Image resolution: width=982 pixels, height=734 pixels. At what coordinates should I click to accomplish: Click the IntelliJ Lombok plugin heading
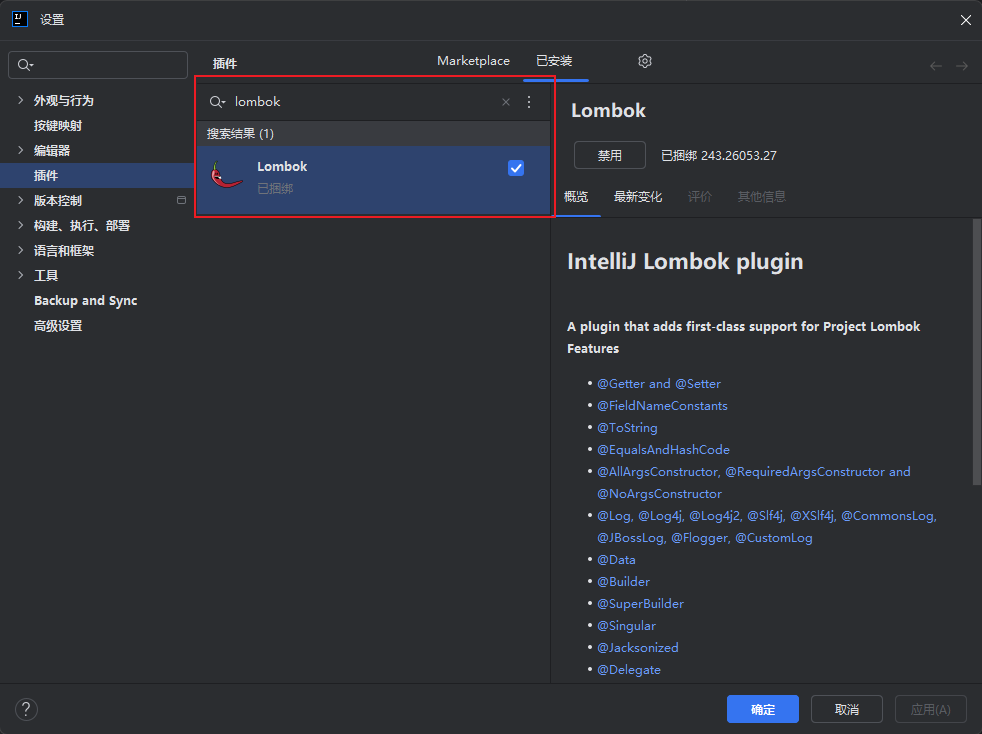pos(685,261)
